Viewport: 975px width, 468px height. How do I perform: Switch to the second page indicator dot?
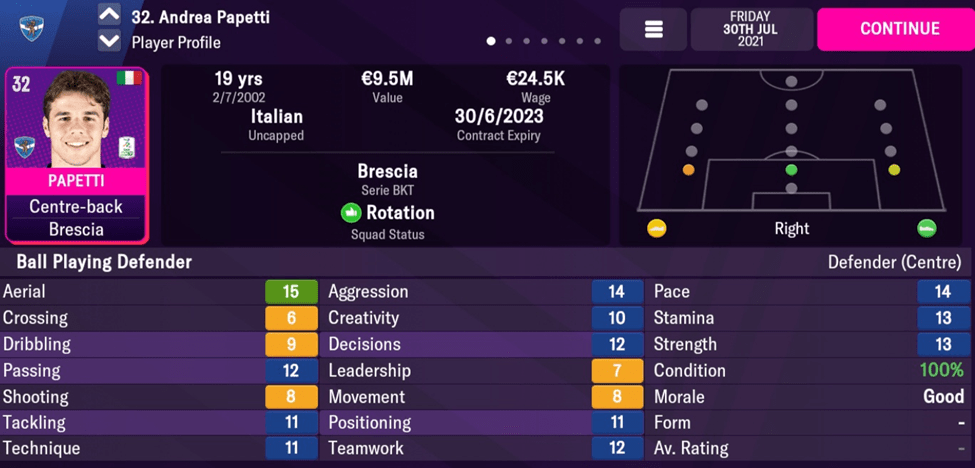(509, 42)
